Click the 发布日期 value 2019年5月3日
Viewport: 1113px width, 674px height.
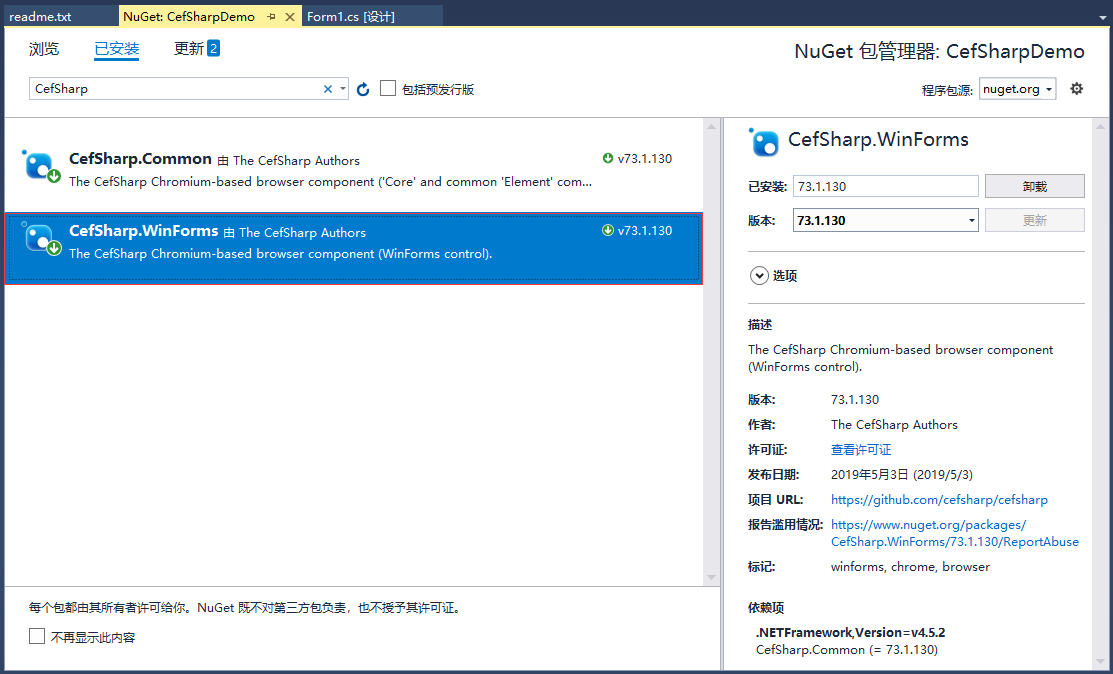[x=901, y=474]
